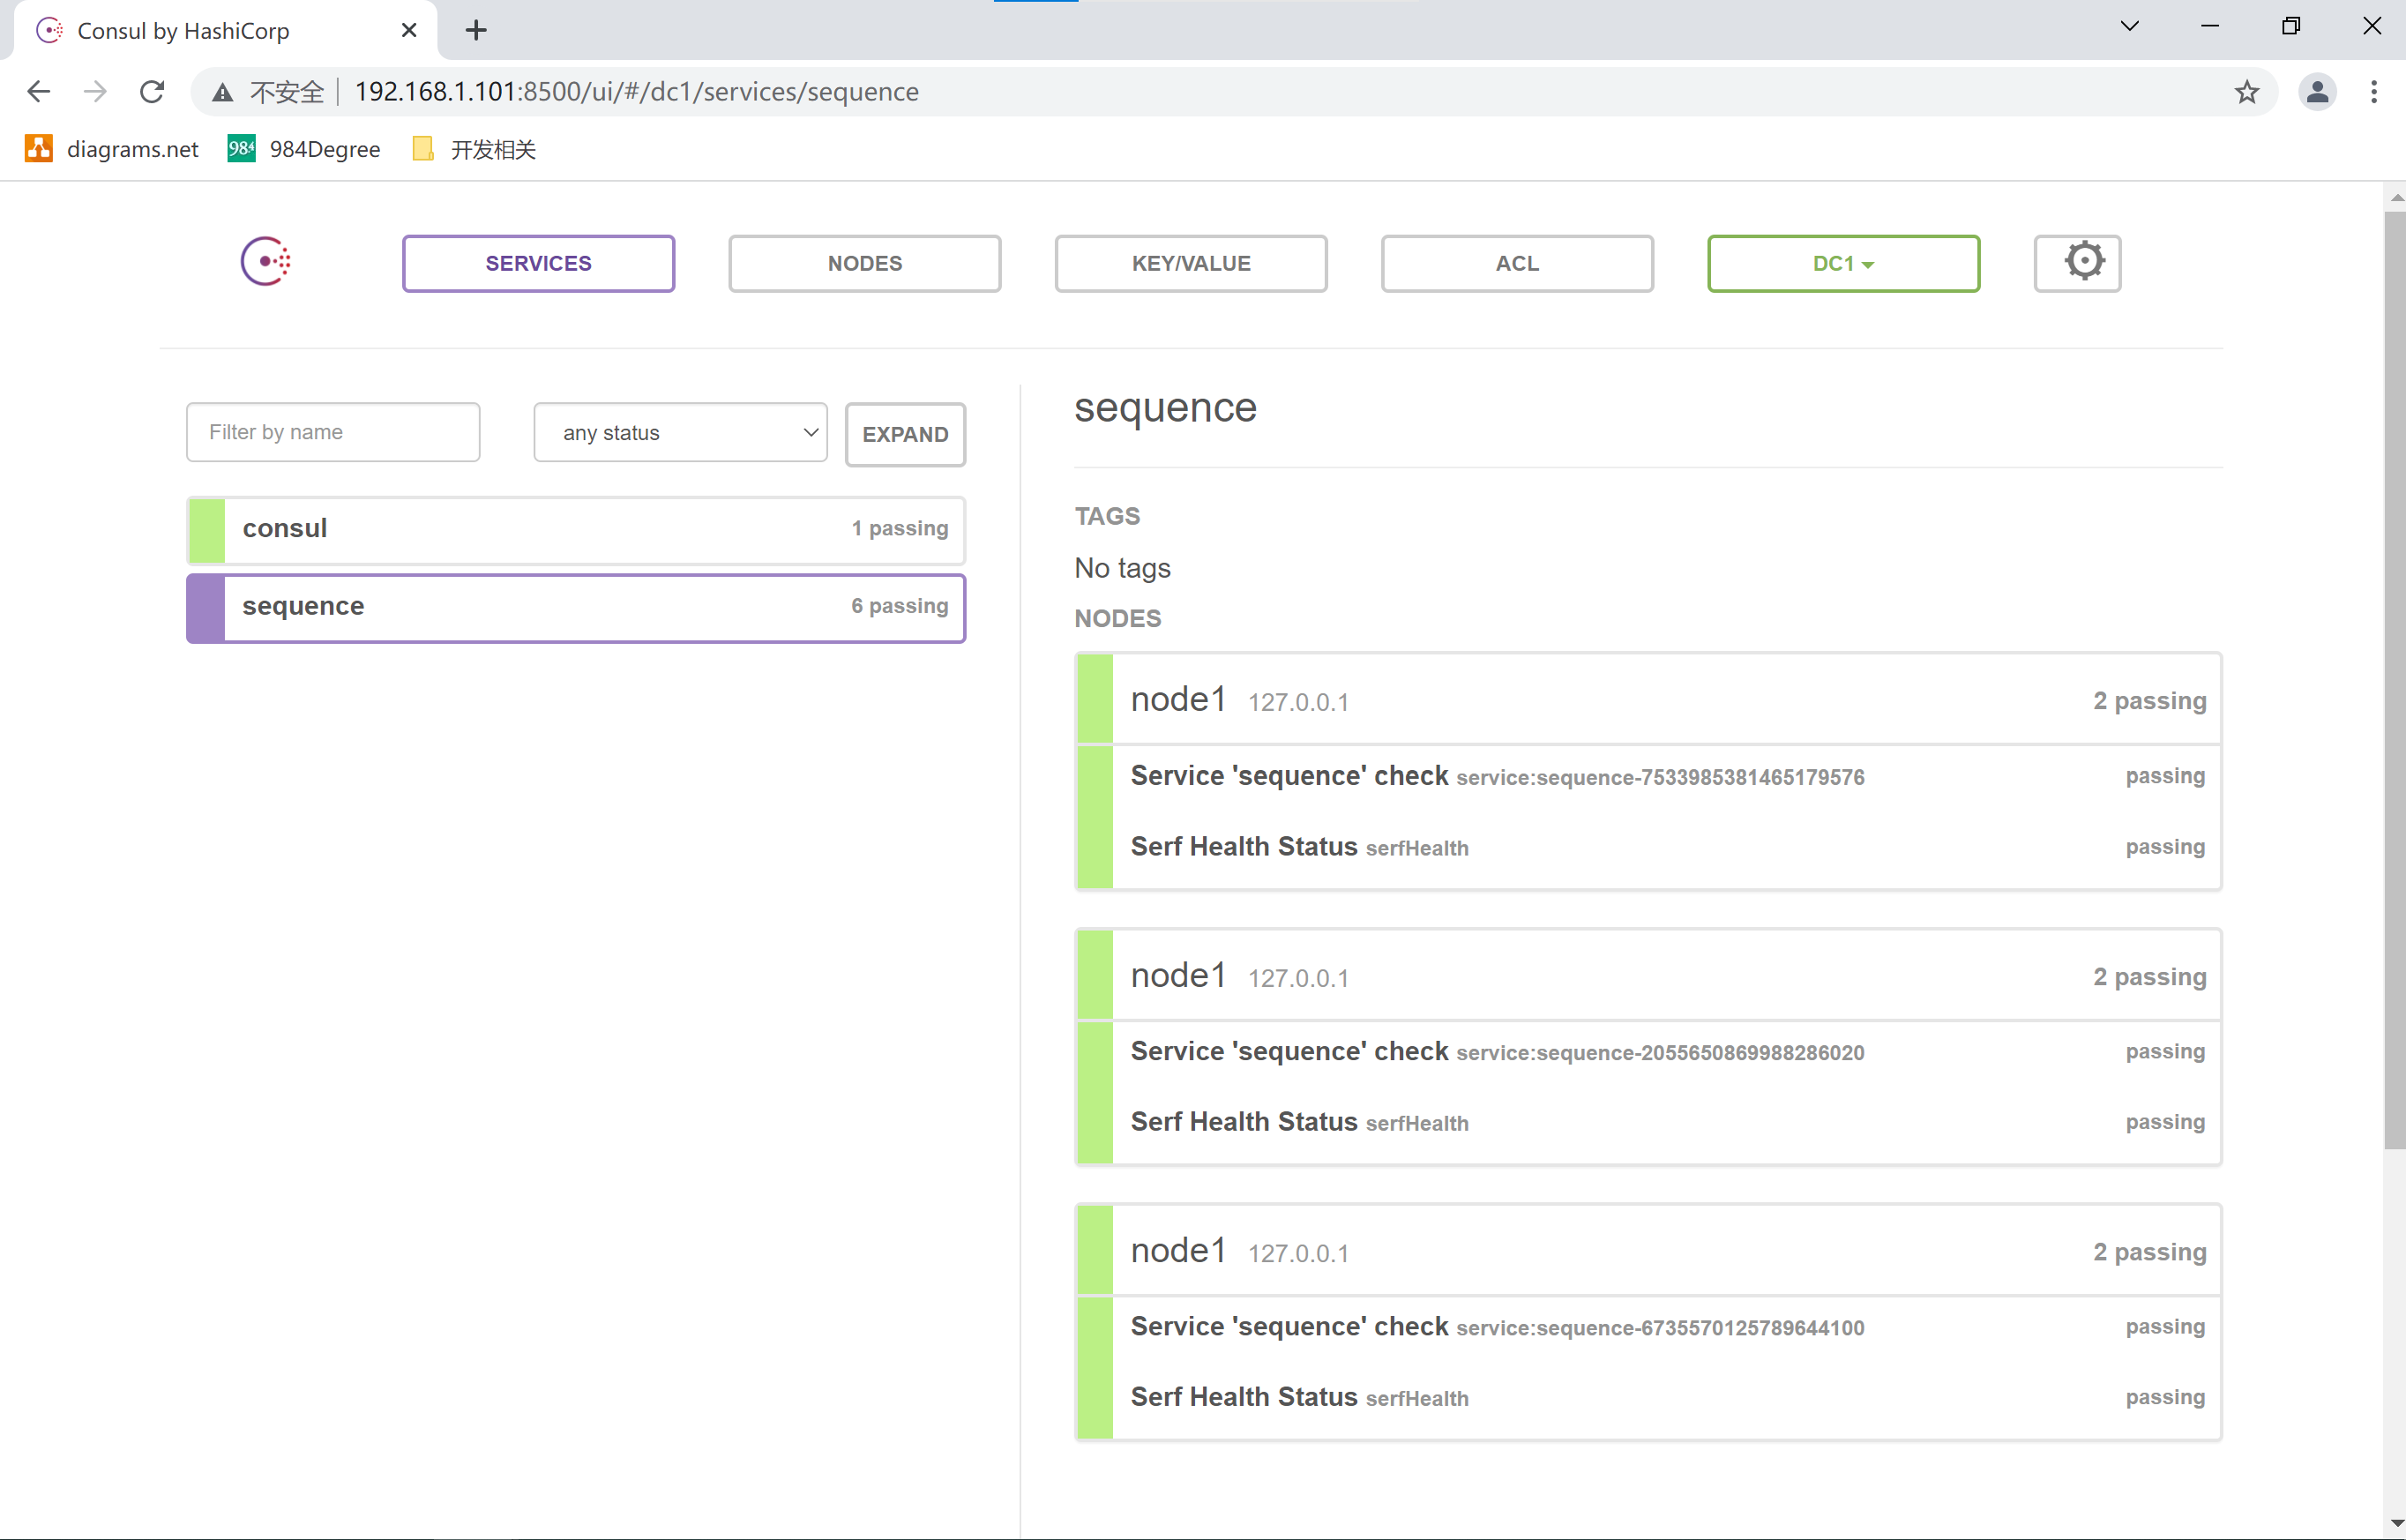Reload the page with refresh icon
Viewport: 2406px width, 1540px height.
pos(152,92)
